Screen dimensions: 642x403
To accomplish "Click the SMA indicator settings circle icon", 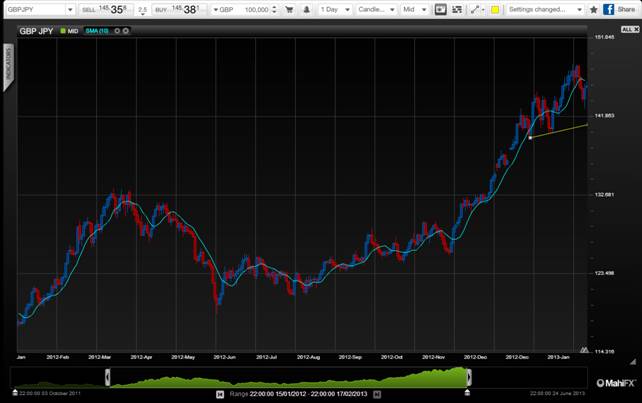I will (x=116, y=30).
